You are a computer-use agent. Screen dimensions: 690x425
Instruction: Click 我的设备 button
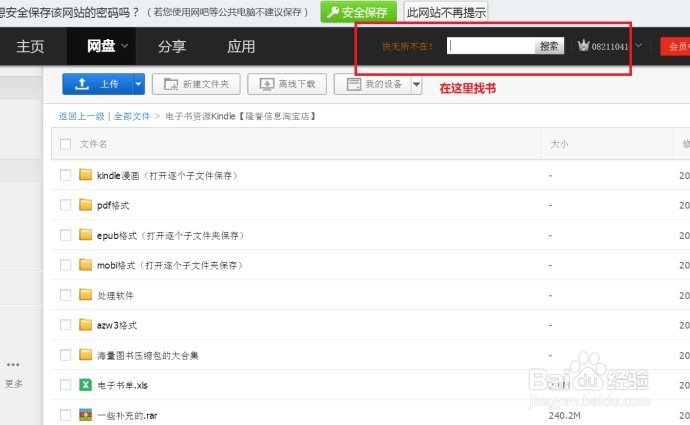tap(373, 84)
